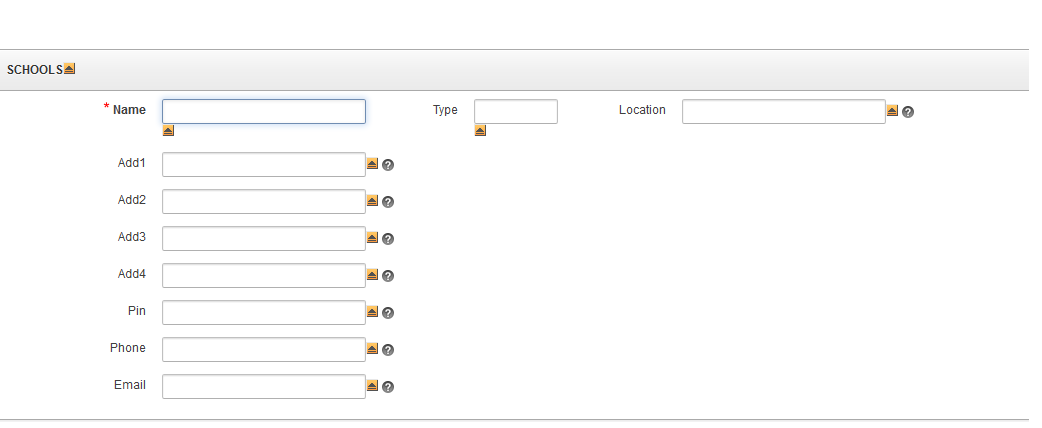Select the Location text field
Image resolution: width=1042 pixels, height=428 pixels.
(x=783, y=112)
